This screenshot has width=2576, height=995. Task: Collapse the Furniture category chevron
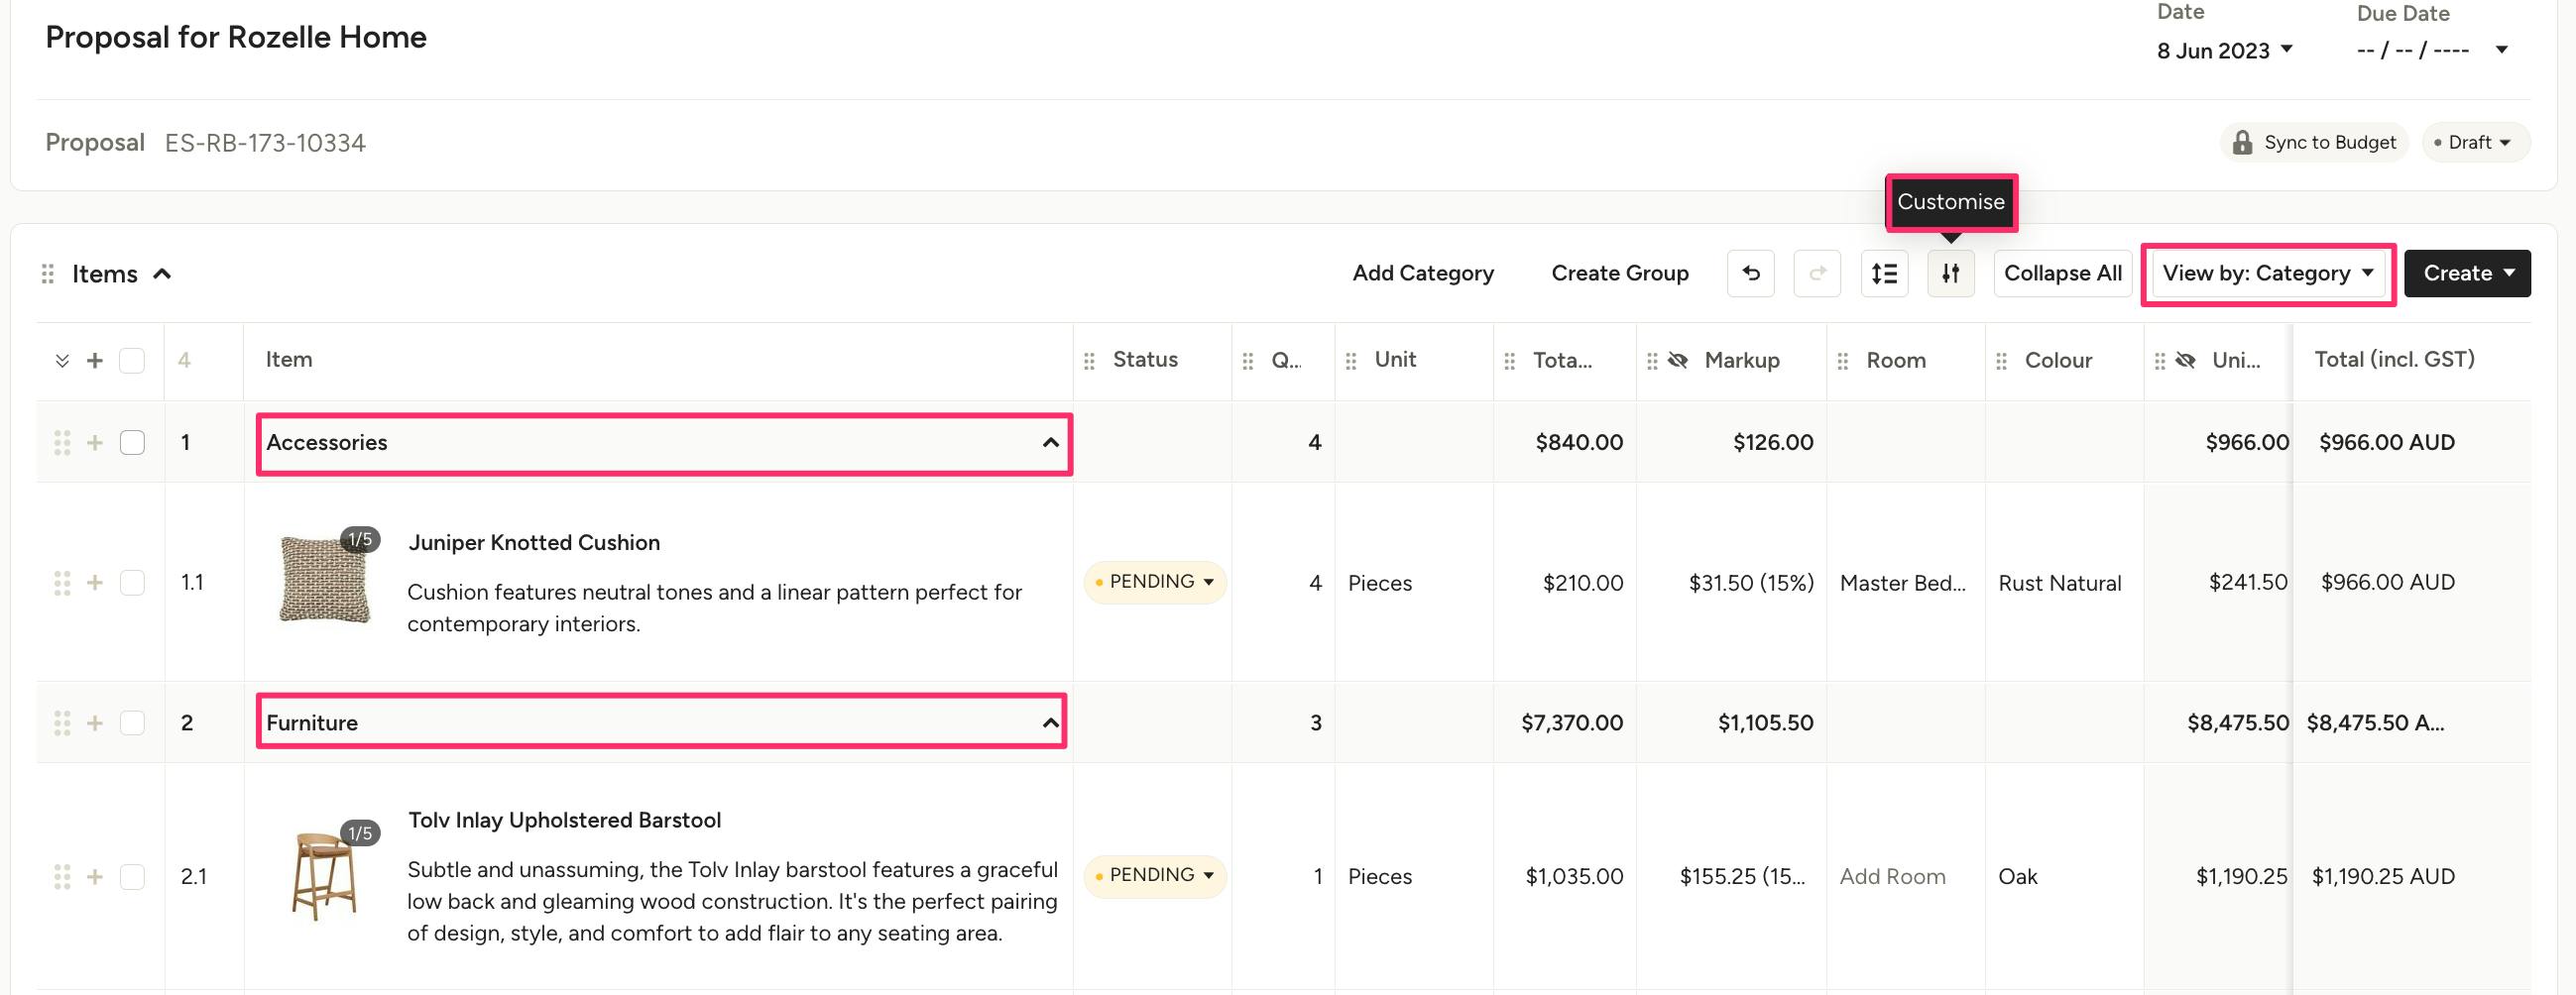[x=1050, y=722]
